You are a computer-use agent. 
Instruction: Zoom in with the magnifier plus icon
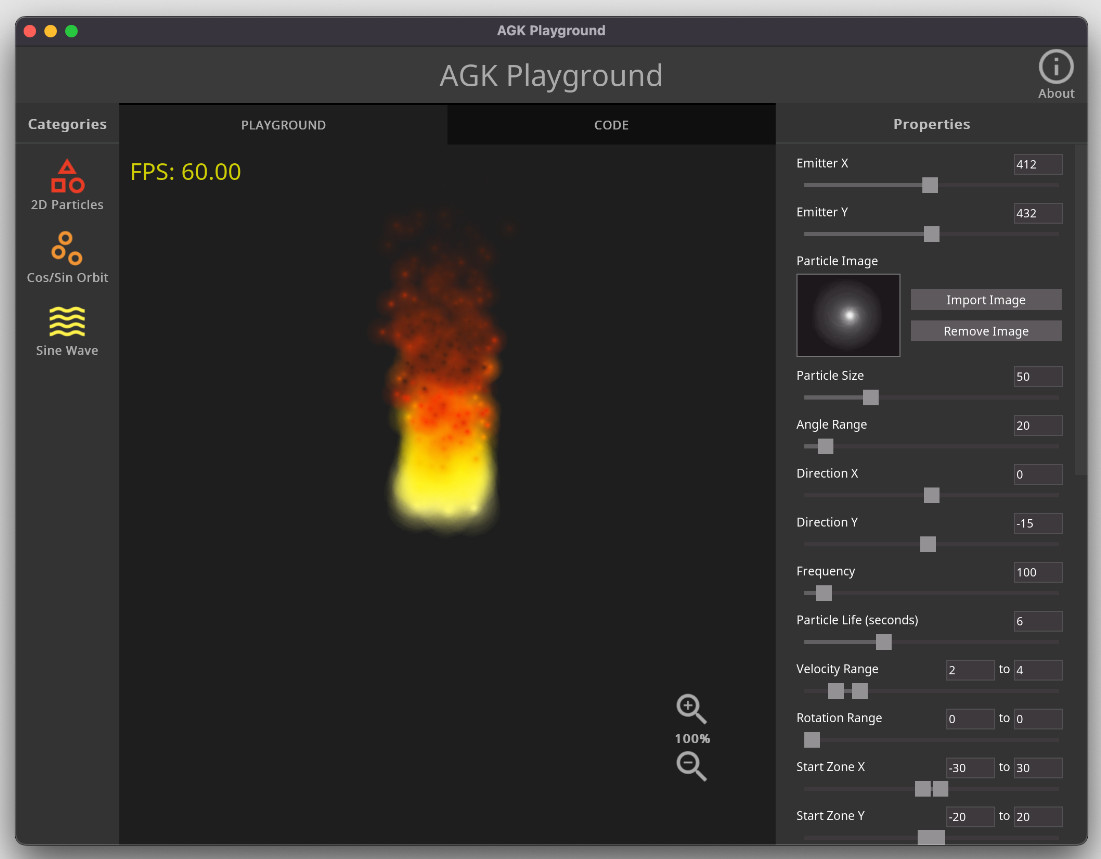point(691,709)
